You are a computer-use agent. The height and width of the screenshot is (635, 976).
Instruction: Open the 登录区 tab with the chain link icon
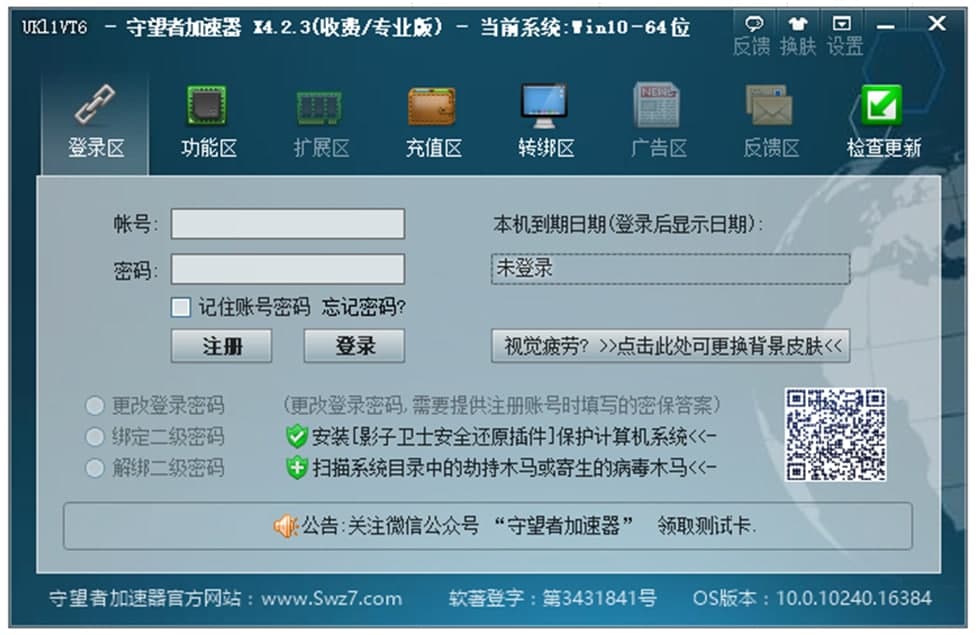[x=95, y=123]
